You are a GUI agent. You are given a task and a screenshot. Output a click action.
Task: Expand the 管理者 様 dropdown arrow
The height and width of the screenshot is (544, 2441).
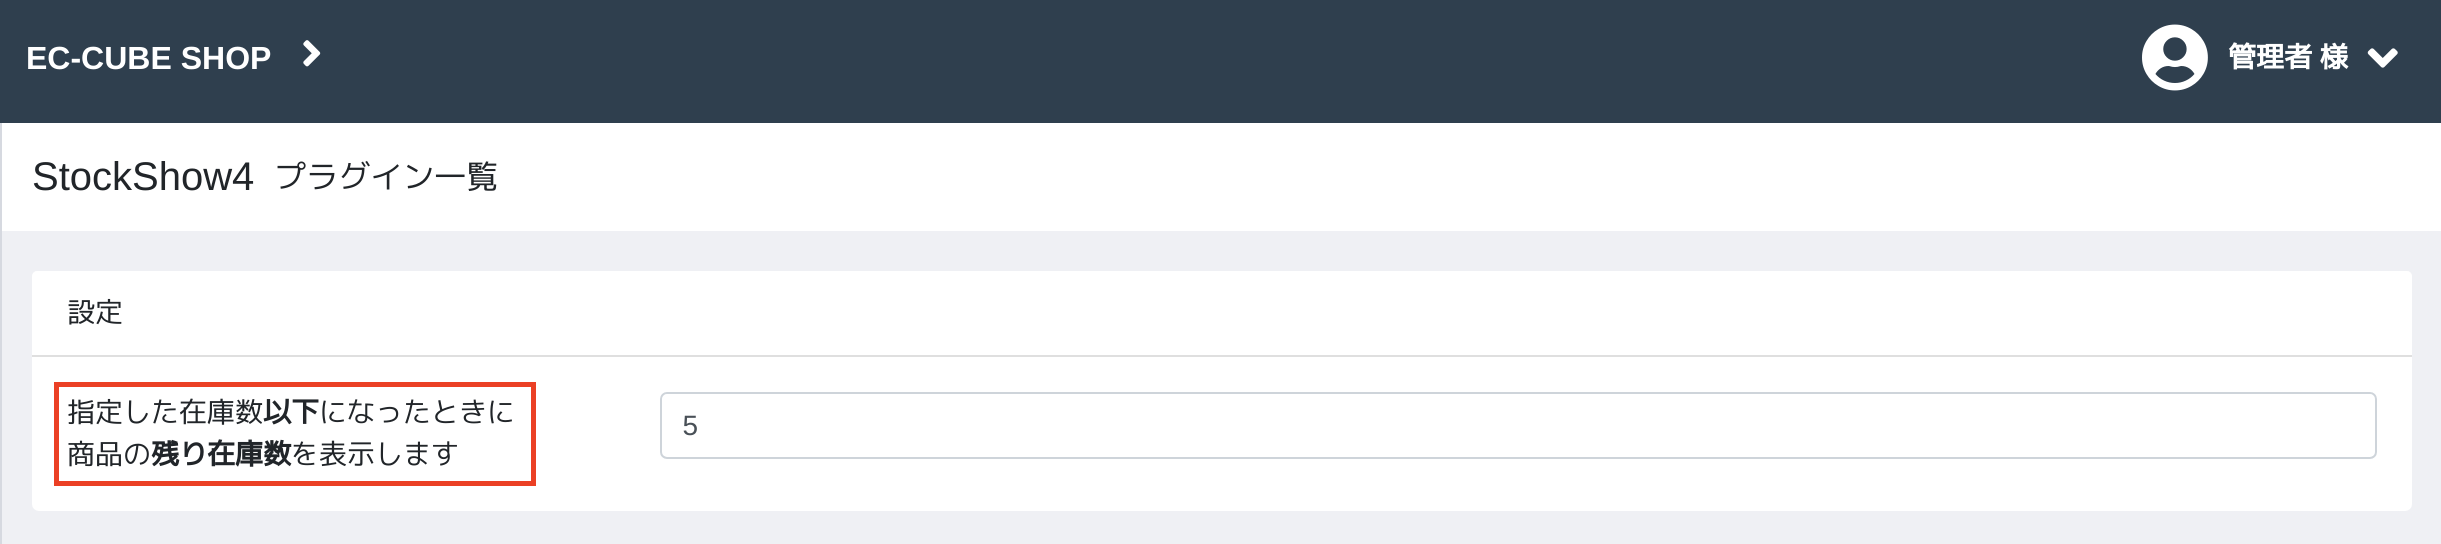(x=2383, y=59)
